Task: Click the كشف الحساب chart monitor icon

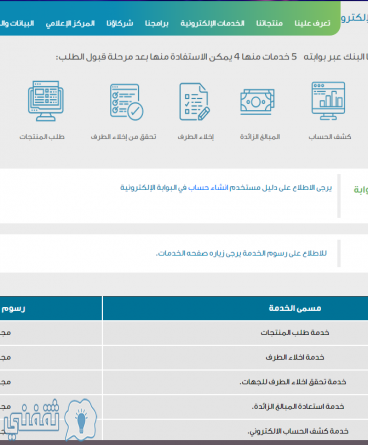Action: [328, 101]
